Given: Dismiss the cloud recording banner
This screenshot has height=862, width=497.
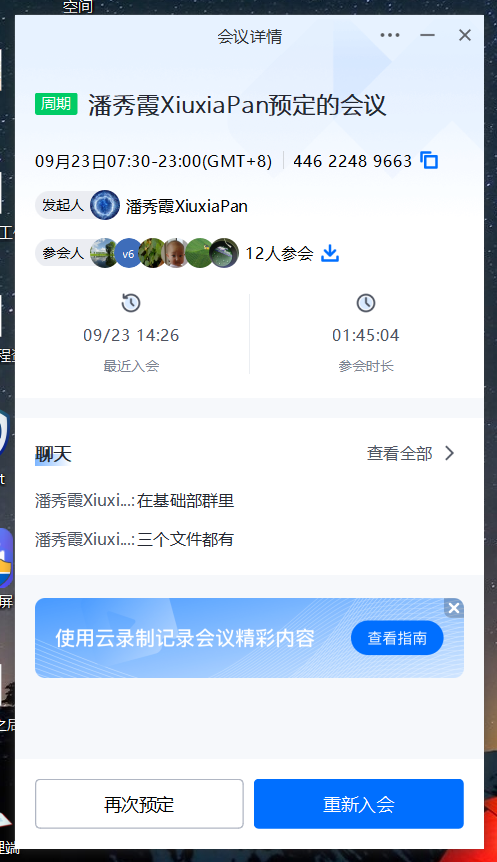Looking at the screenshot, I should click(454, 608).
